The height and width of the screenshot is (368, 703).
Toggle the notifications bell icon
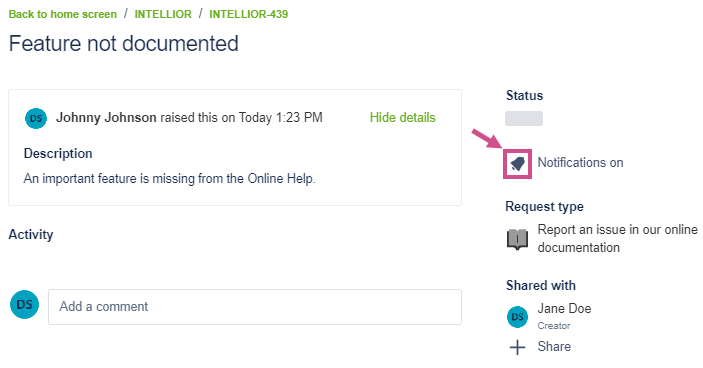coord(517,164)
